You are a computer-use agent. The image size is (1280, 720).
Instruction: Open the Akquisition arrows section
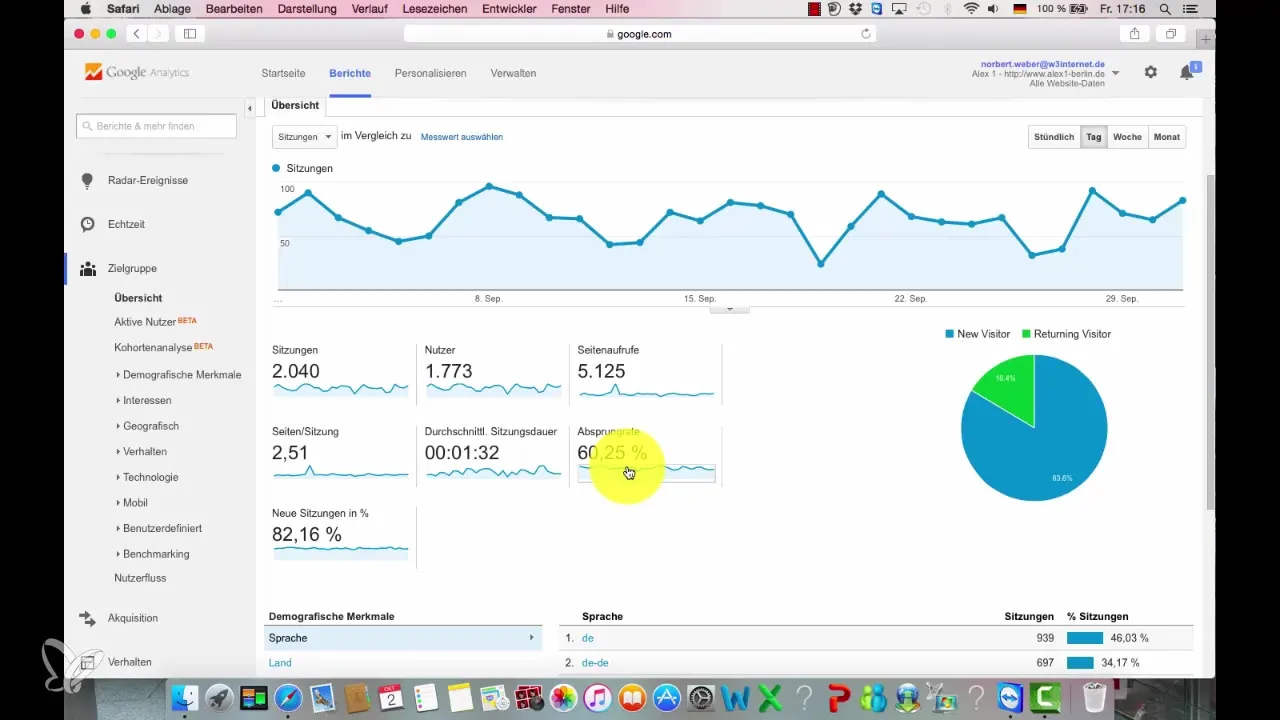coord(88,618)
